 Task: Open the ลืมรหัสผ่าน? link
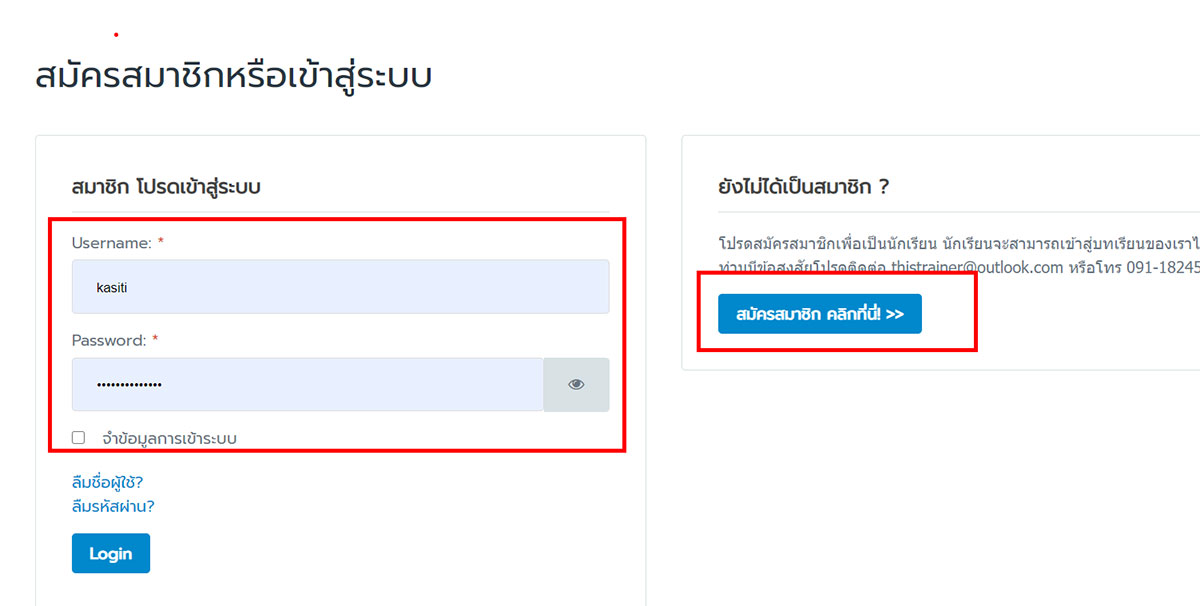113,506
